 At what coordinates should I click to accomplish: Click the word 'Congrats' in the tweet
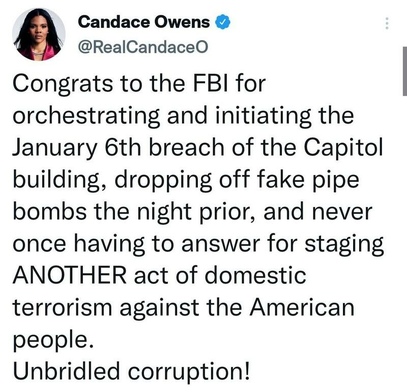[63, 84]
